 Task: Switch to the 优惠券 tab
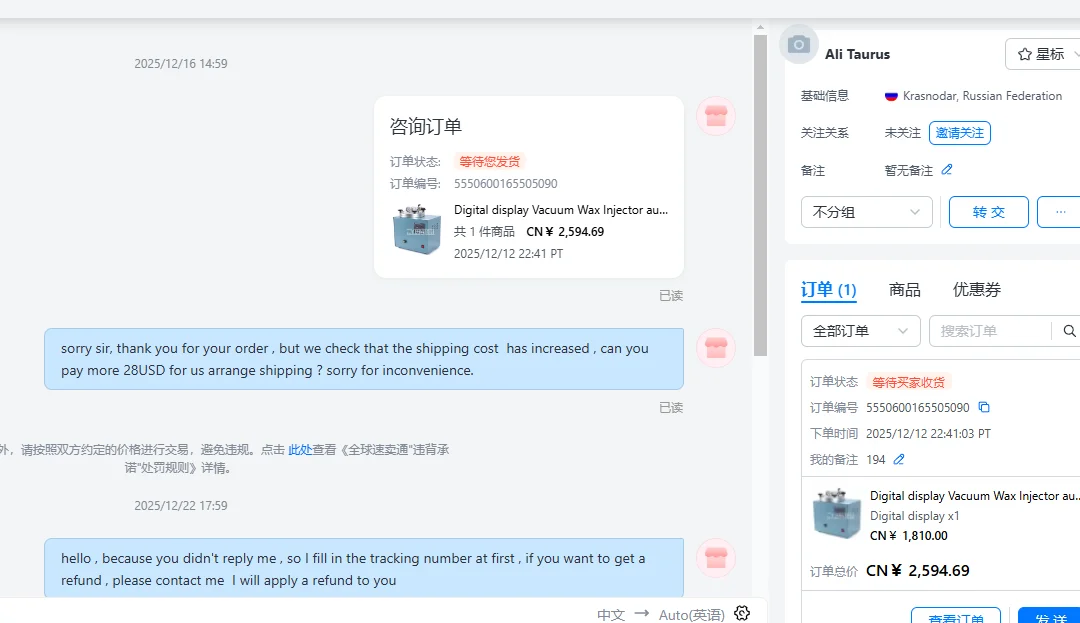pos(976,290)
